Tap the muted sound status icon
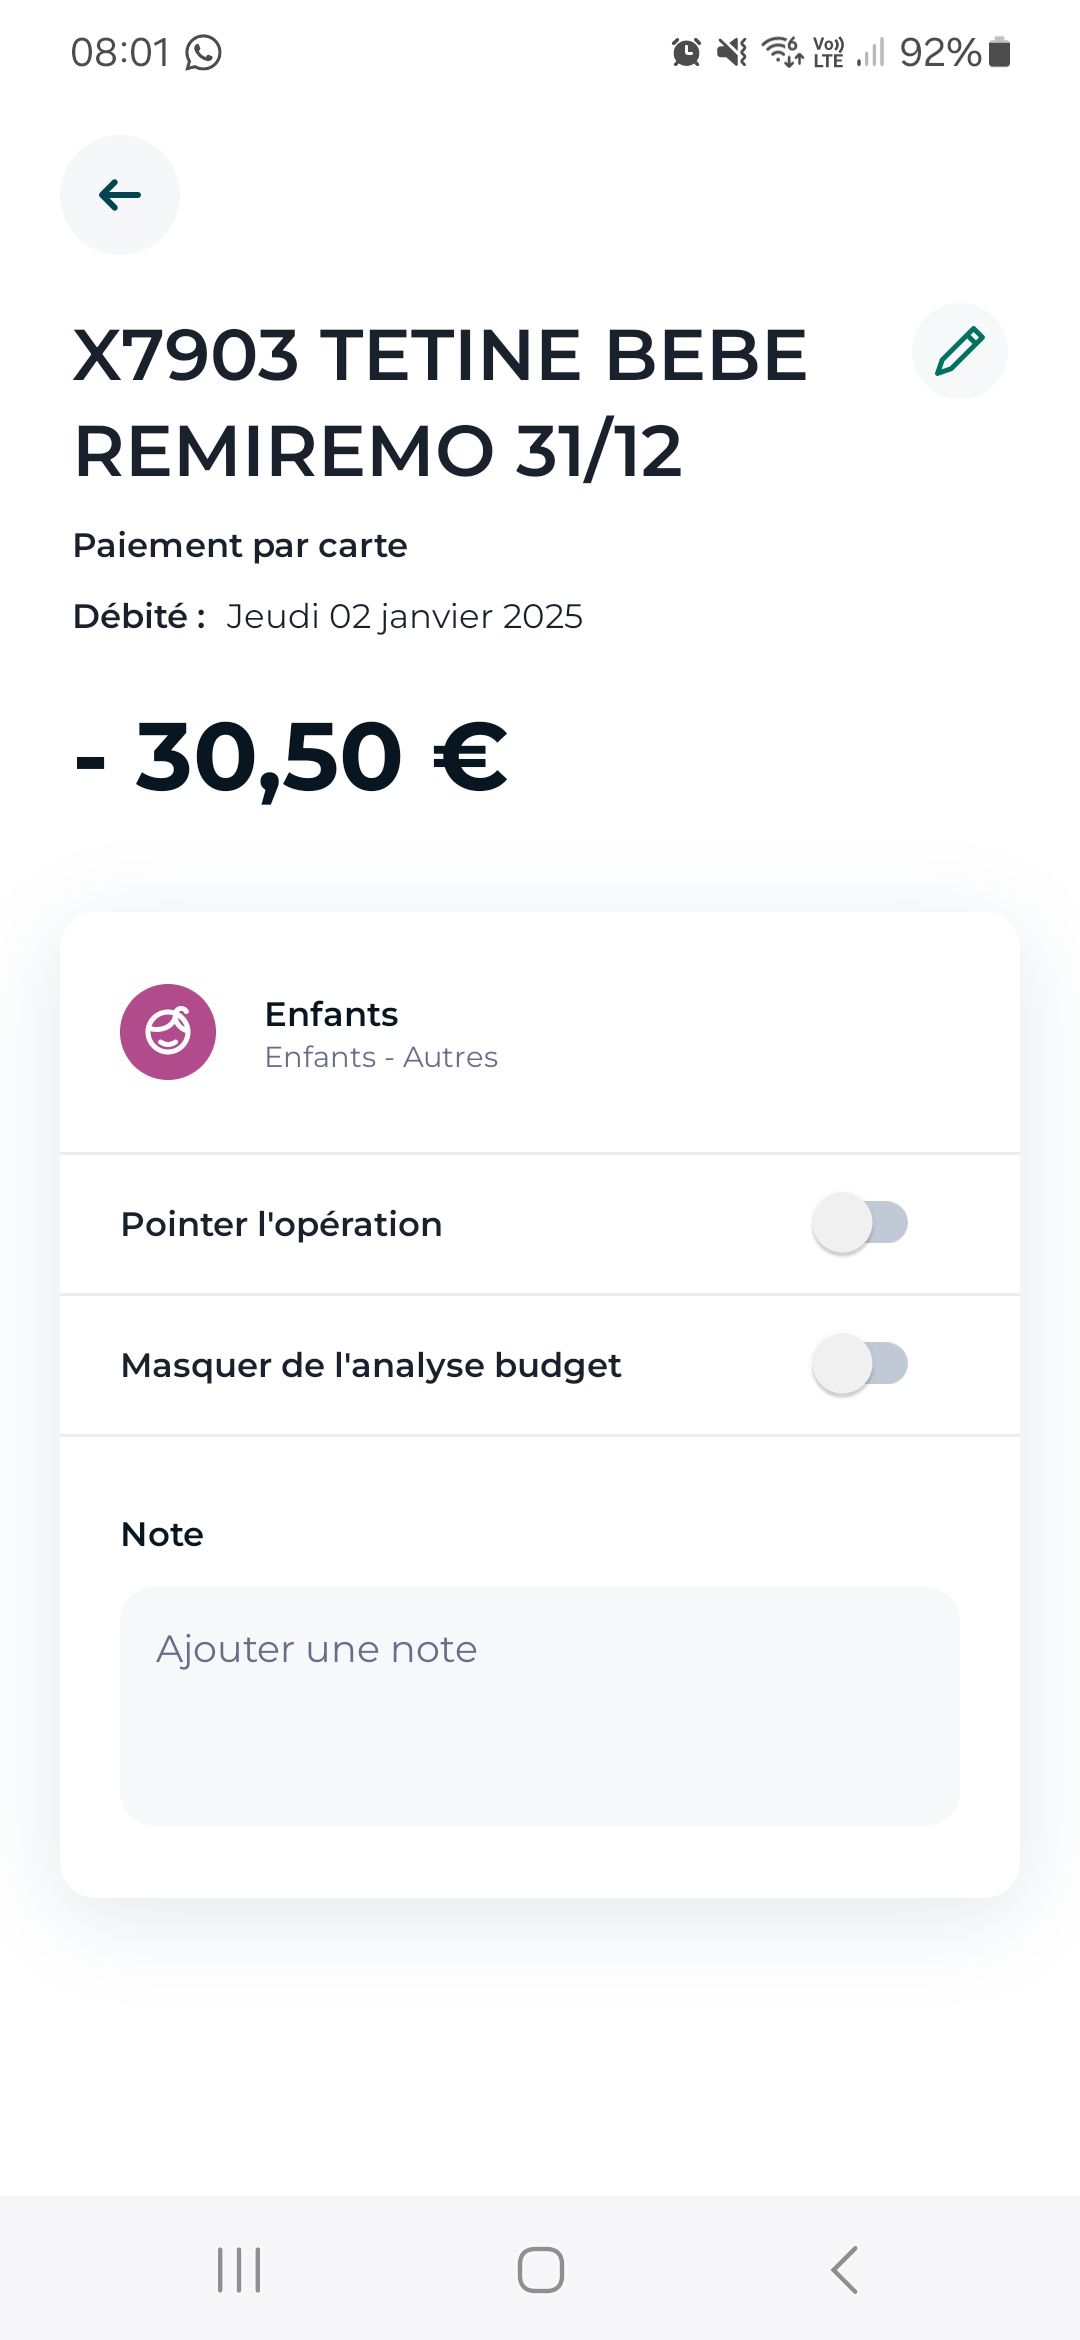The image size is (1080, 2340). [x=732, y=52]
